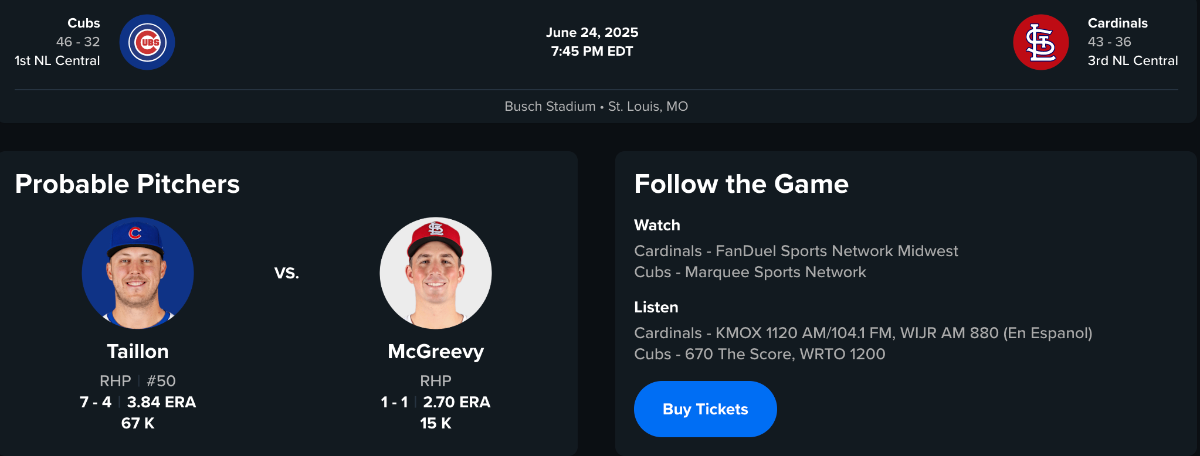Screen dimensions: 1200x456
Task: Click the Cardinals team logo
Action: pyautogui.click(x=1041, y=42)
